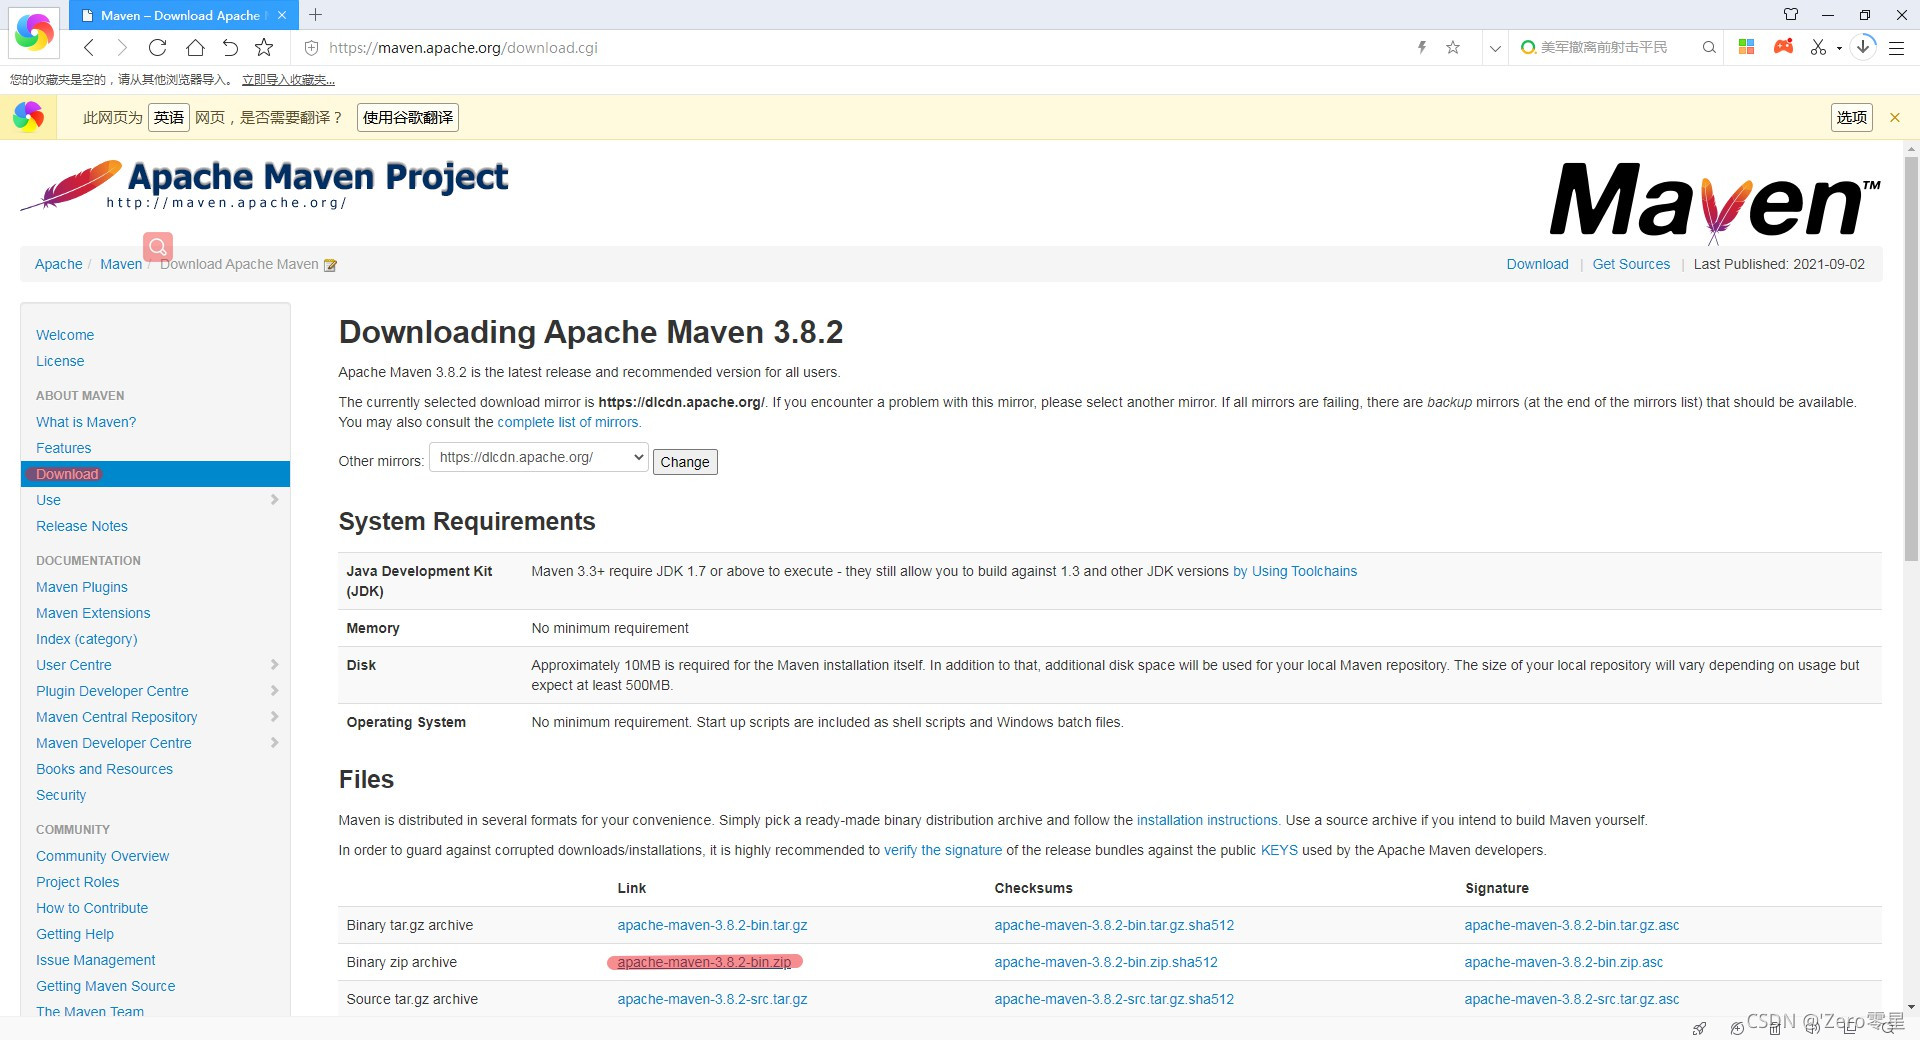Go back with the browser back arrow
The height and width of the screenshot is (1040, 1920).
coord(89,47)
